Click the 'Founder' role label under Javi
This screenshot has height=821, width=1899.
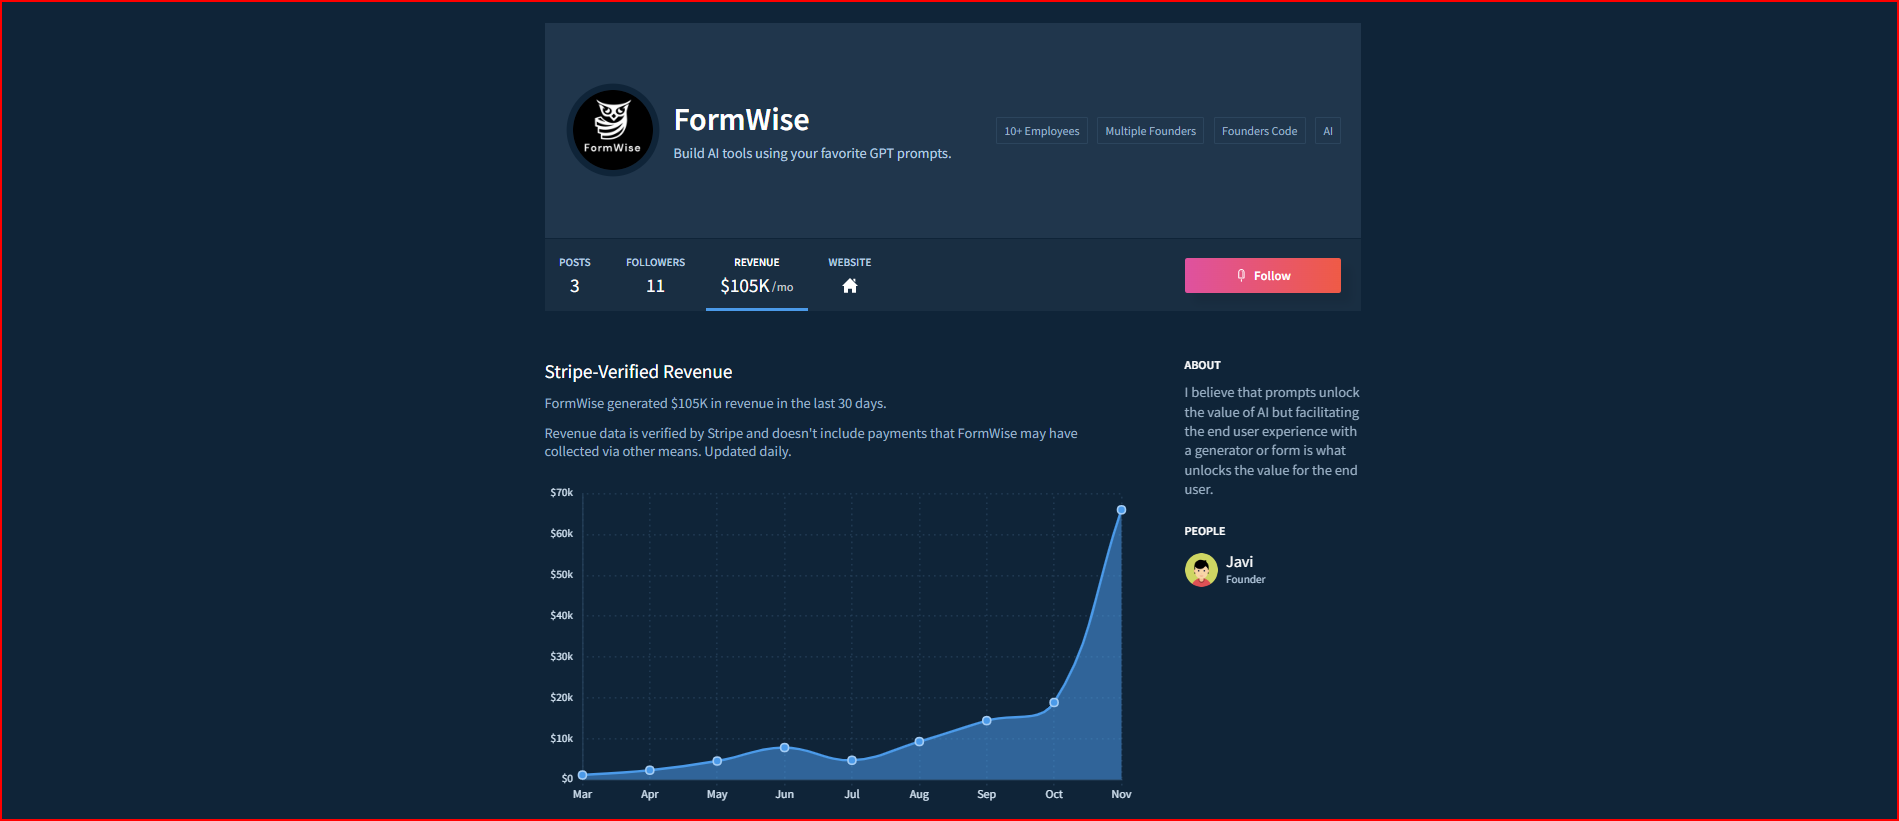pyautogui.click(x=1246, y=580)
